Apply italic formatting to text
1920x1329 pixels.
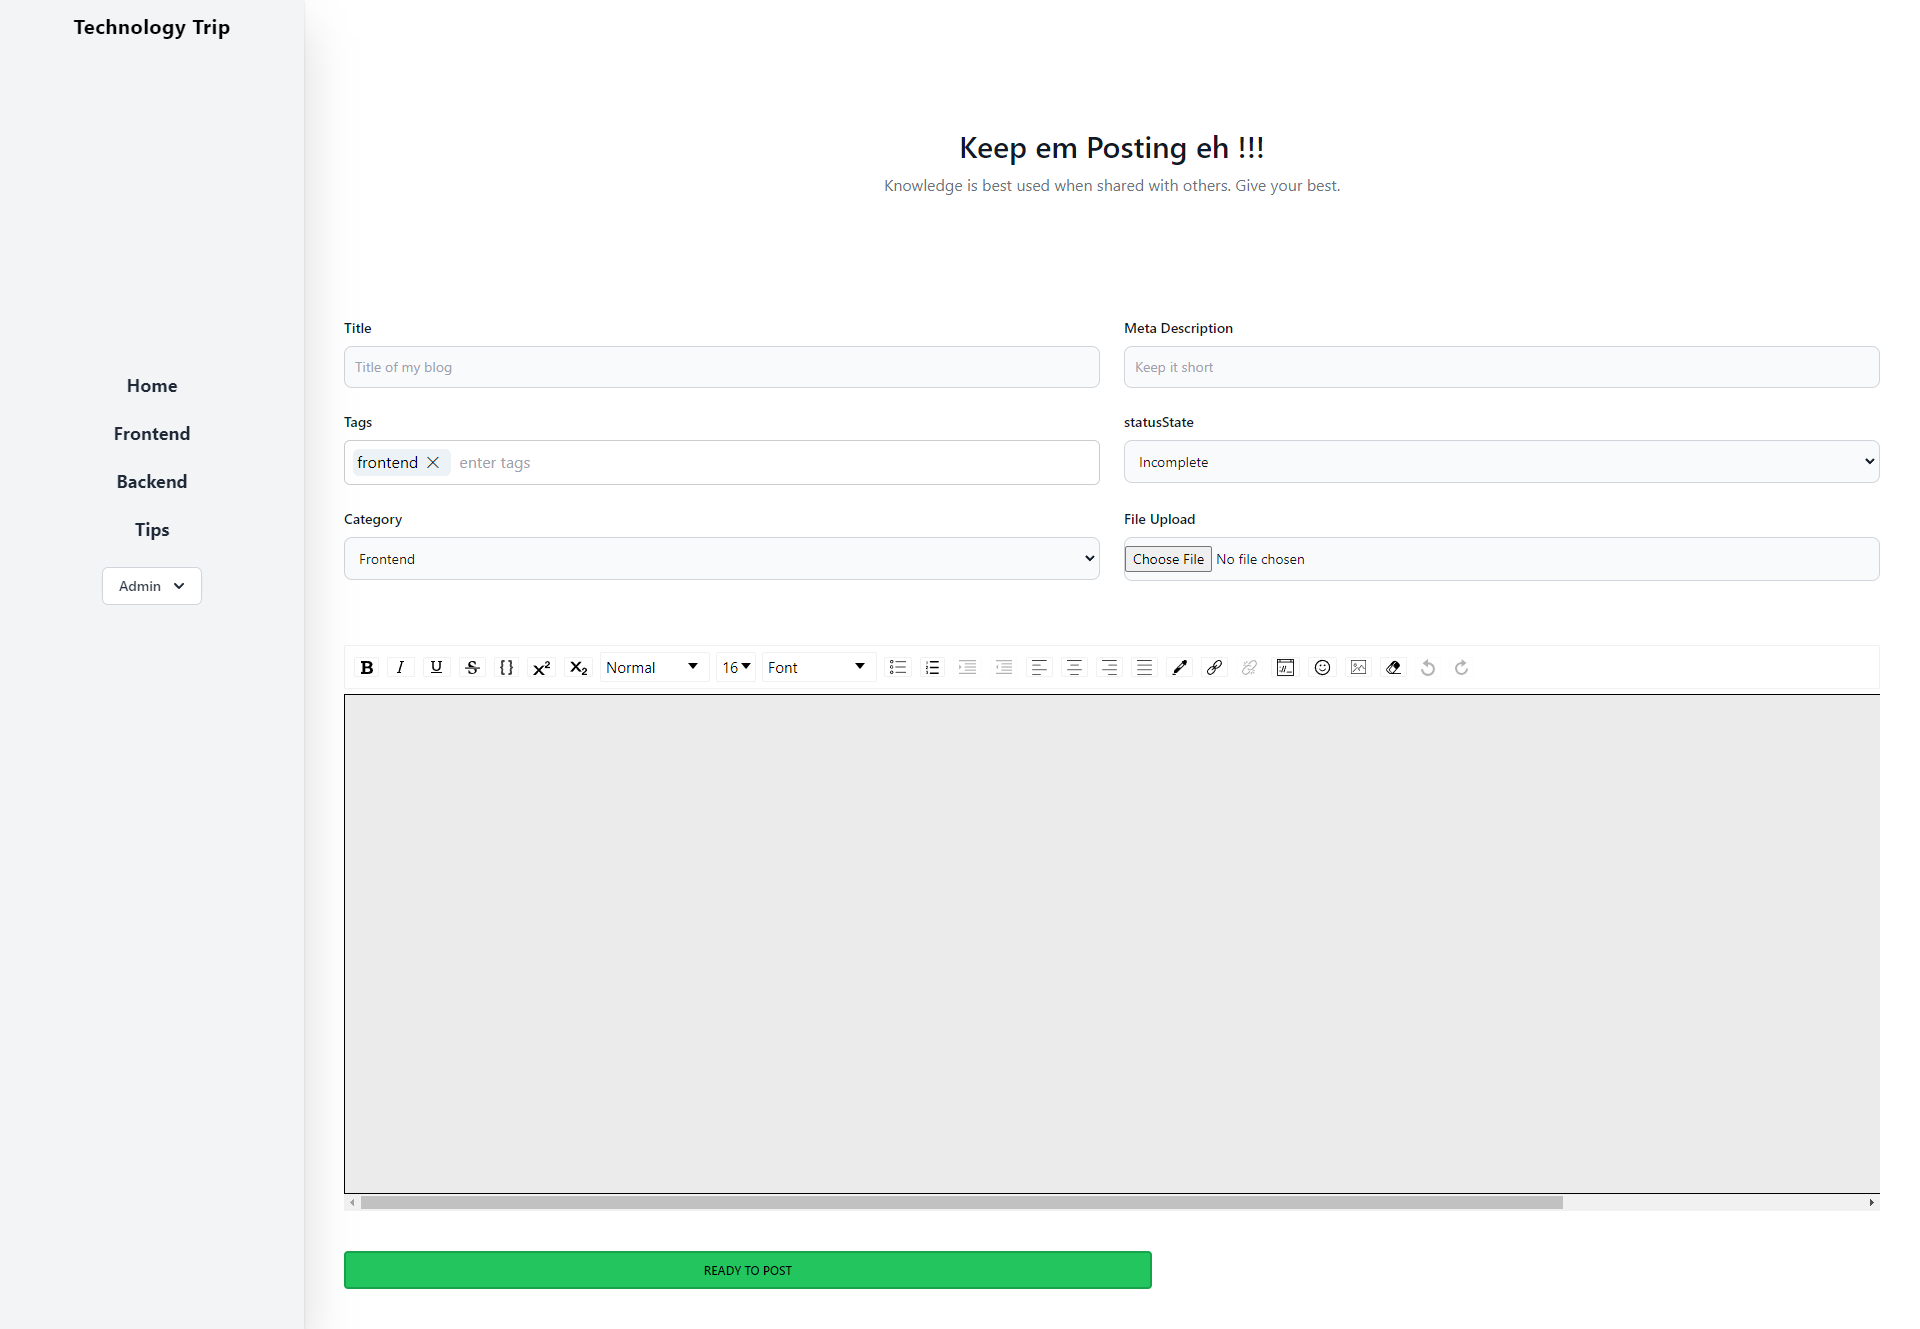400,667
